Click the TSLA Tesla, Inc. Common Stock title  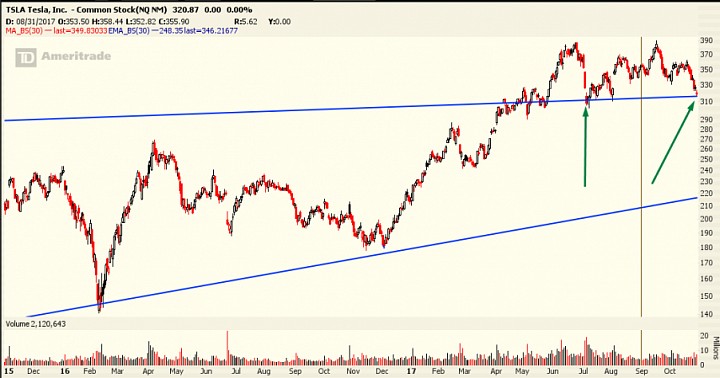[x=87, y=10]
